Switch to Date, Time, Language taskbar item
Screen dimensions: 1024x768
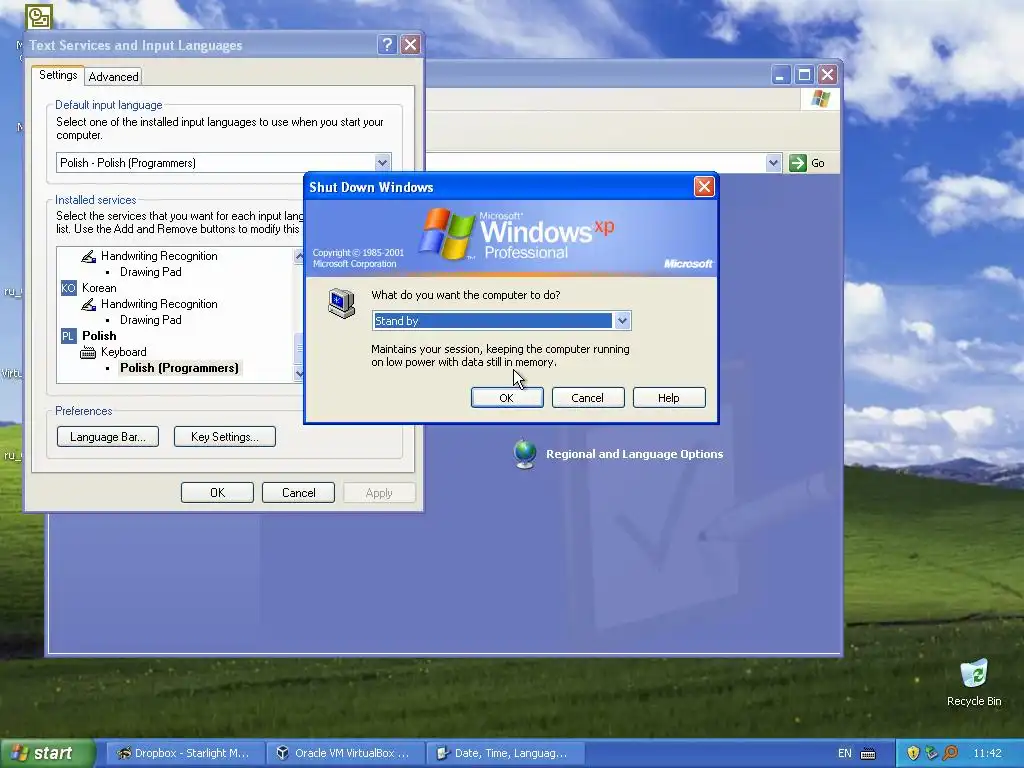(505, 753)
